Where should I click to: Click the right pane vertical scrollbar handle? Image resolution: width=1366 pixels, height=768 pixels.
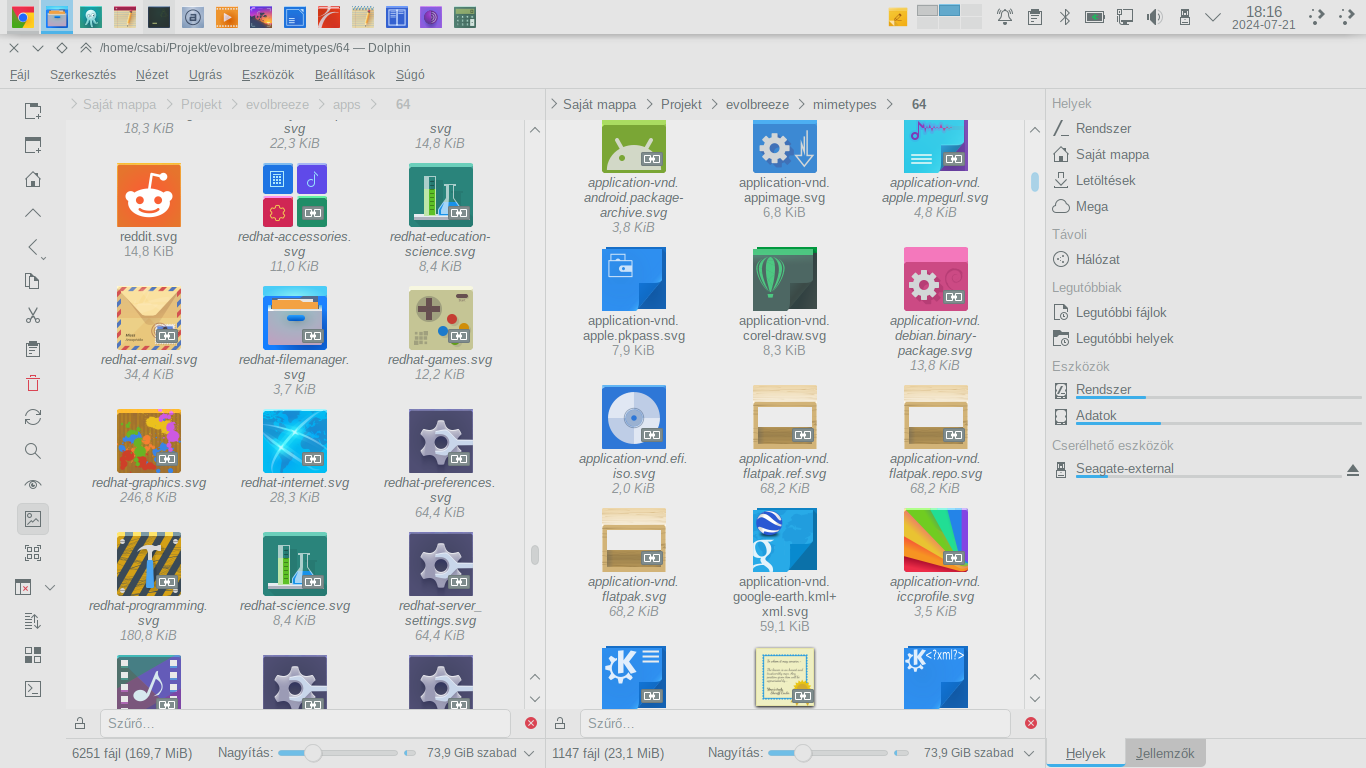(x=1035, y=181)
